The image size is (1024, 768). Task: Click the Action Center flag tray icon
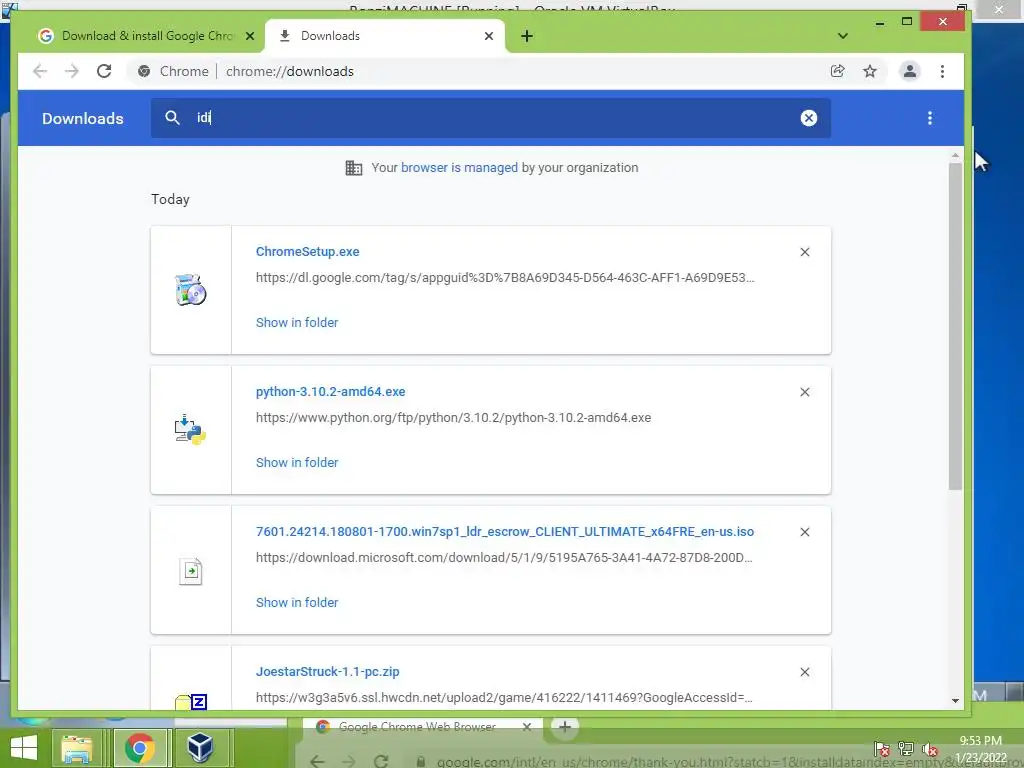pos(881,748)
